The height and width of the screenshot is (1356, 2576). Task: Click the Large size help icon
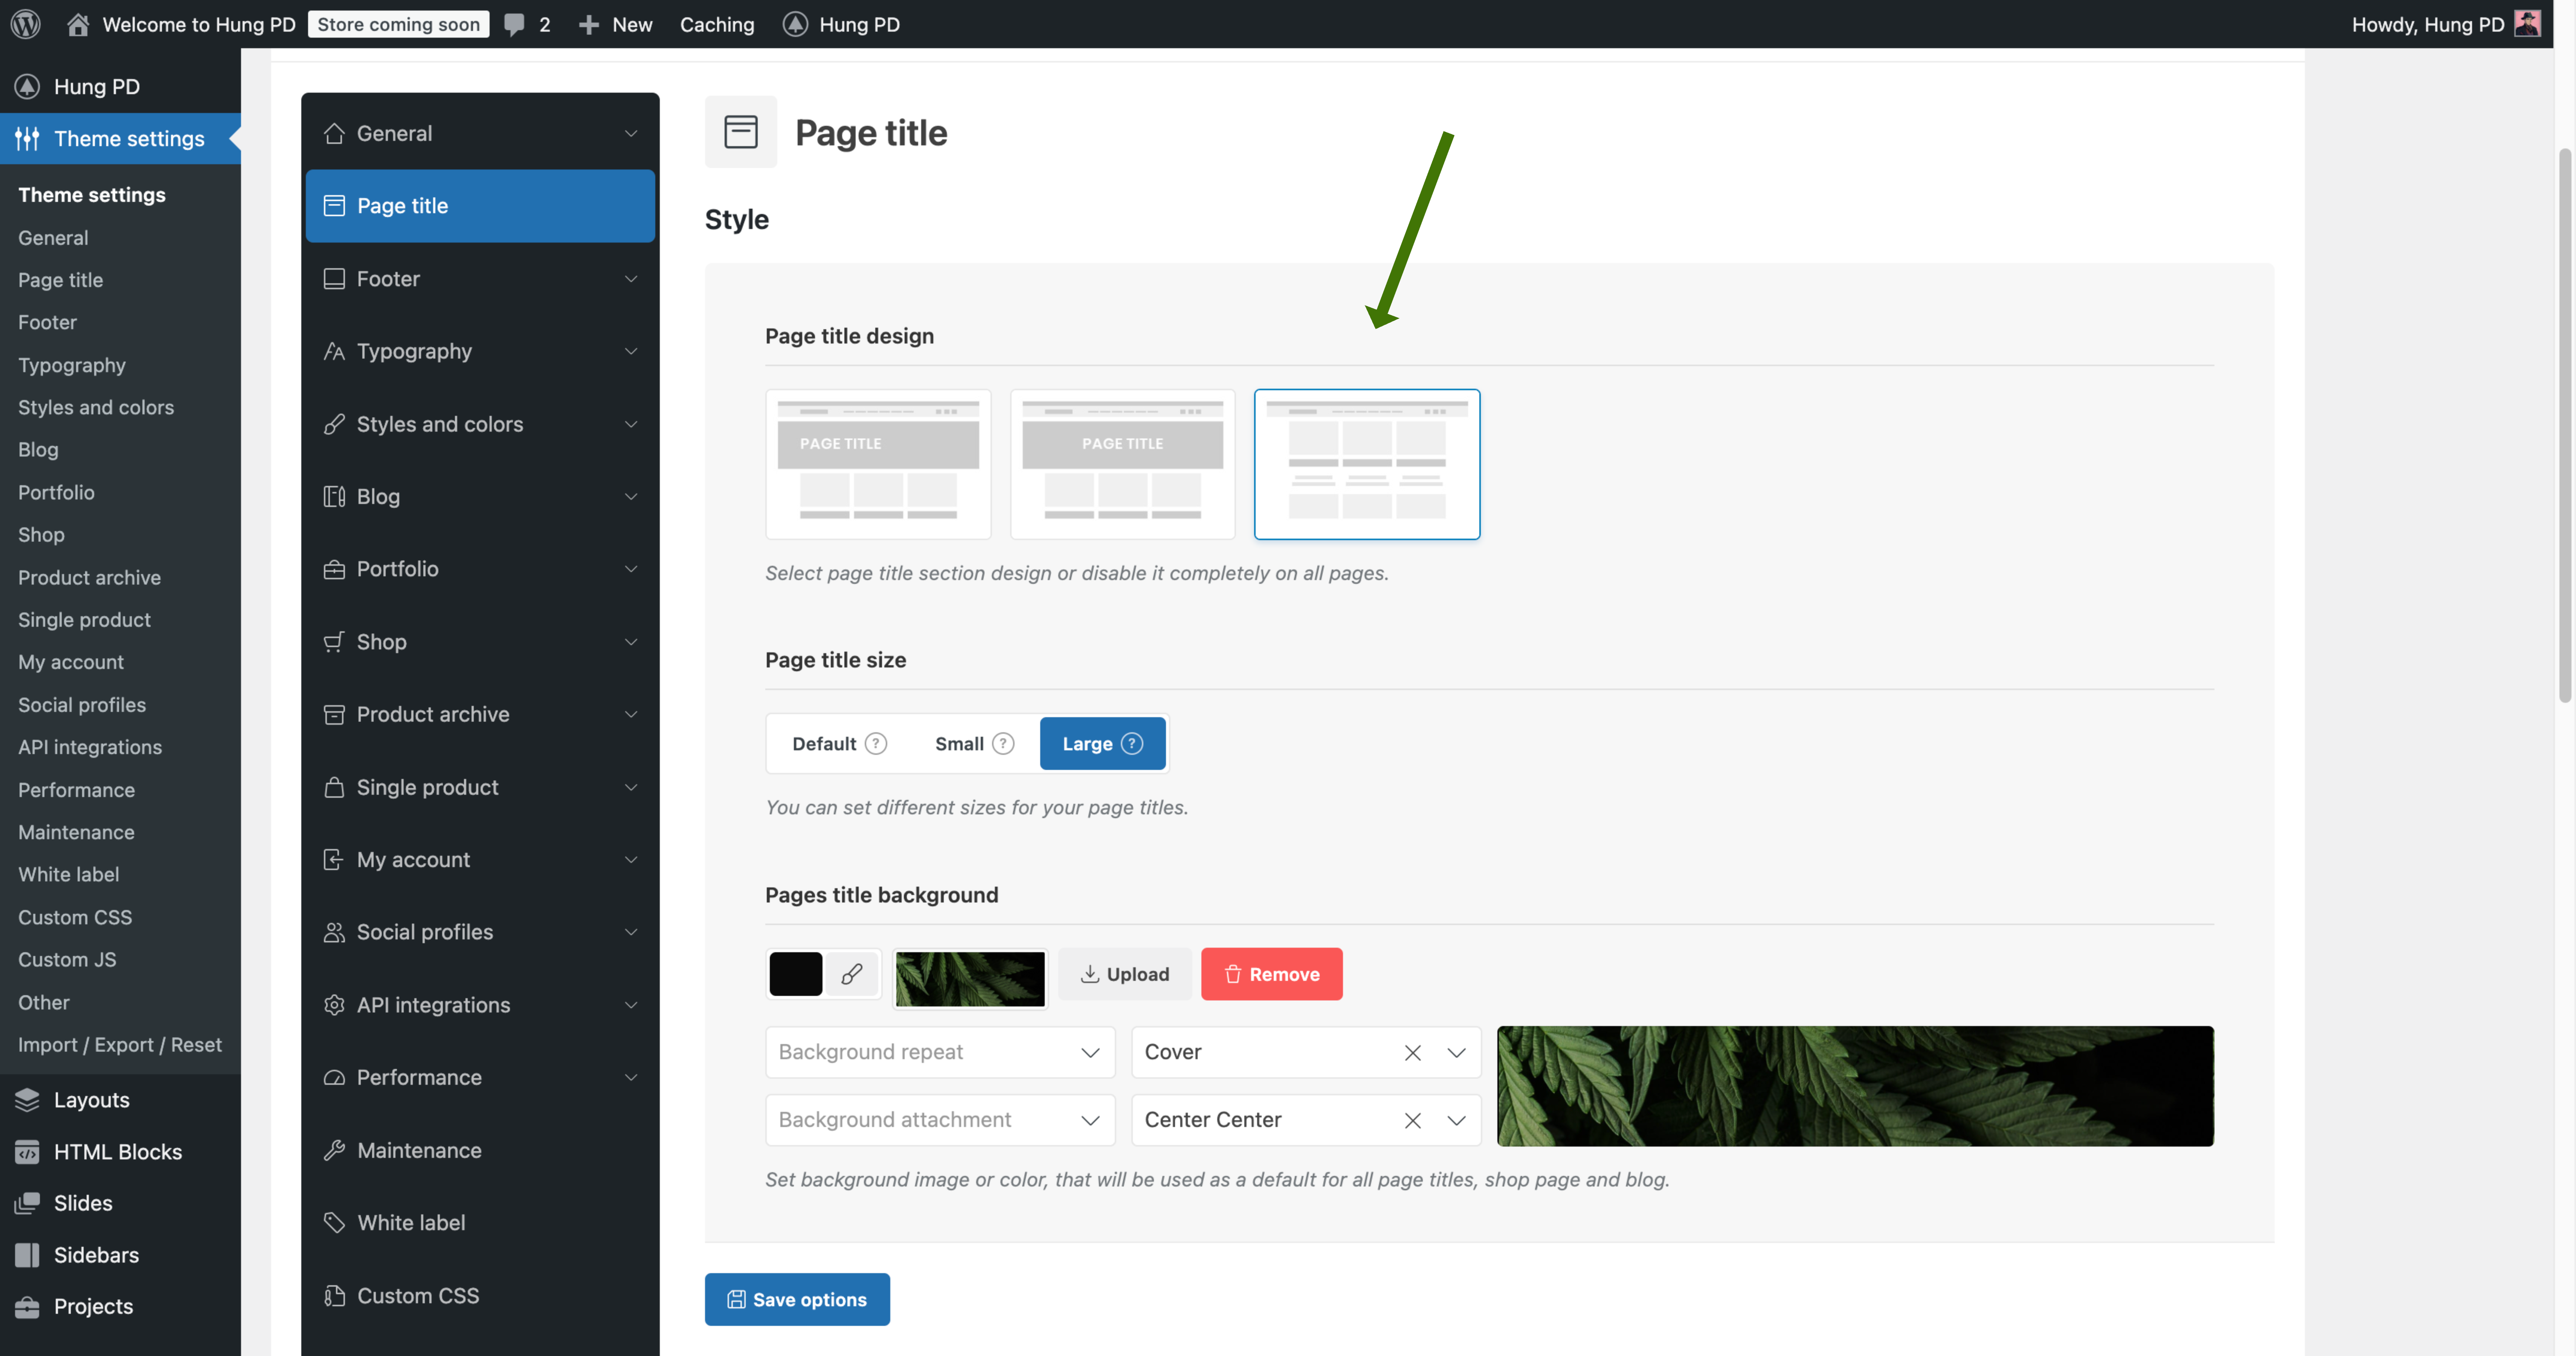coord(1132,743)
